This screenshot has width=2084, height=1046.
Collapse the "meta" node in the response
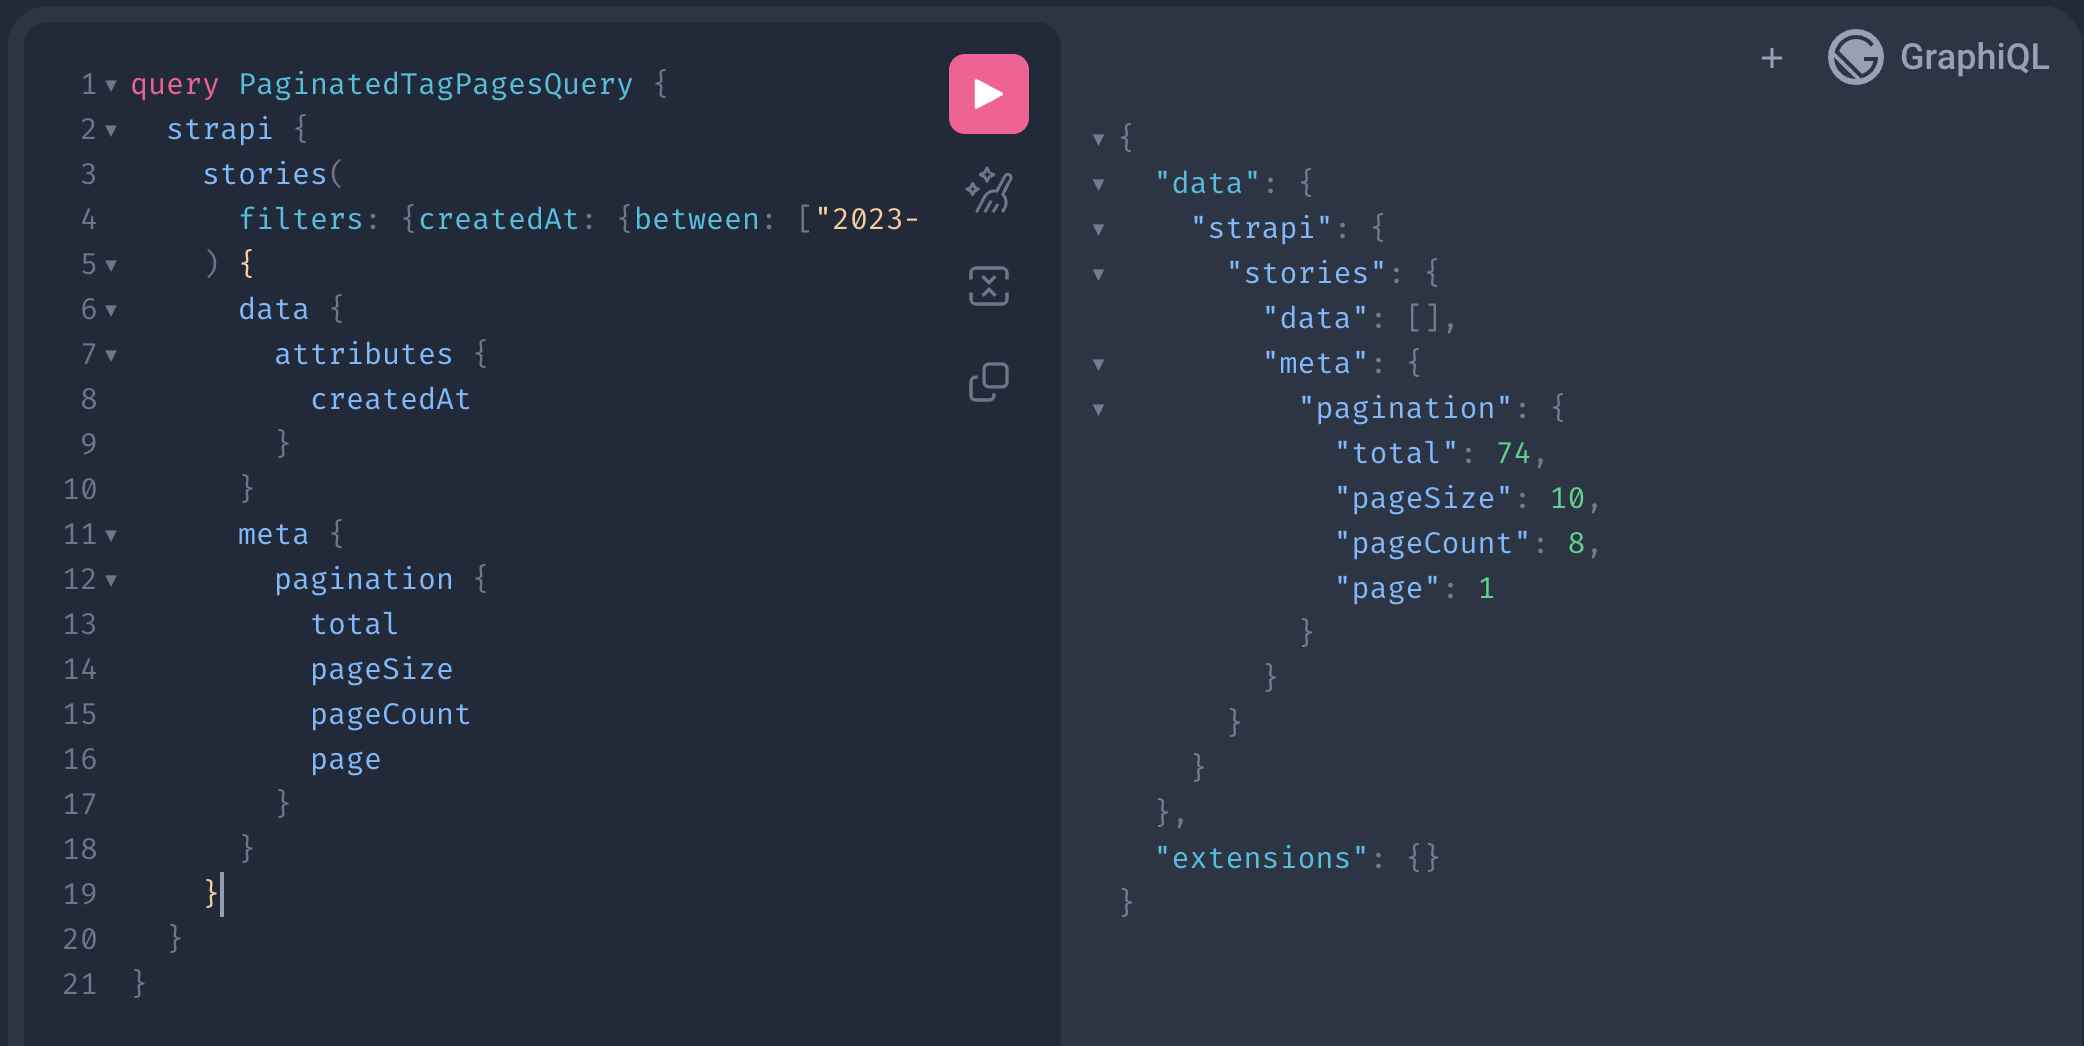1097,363
